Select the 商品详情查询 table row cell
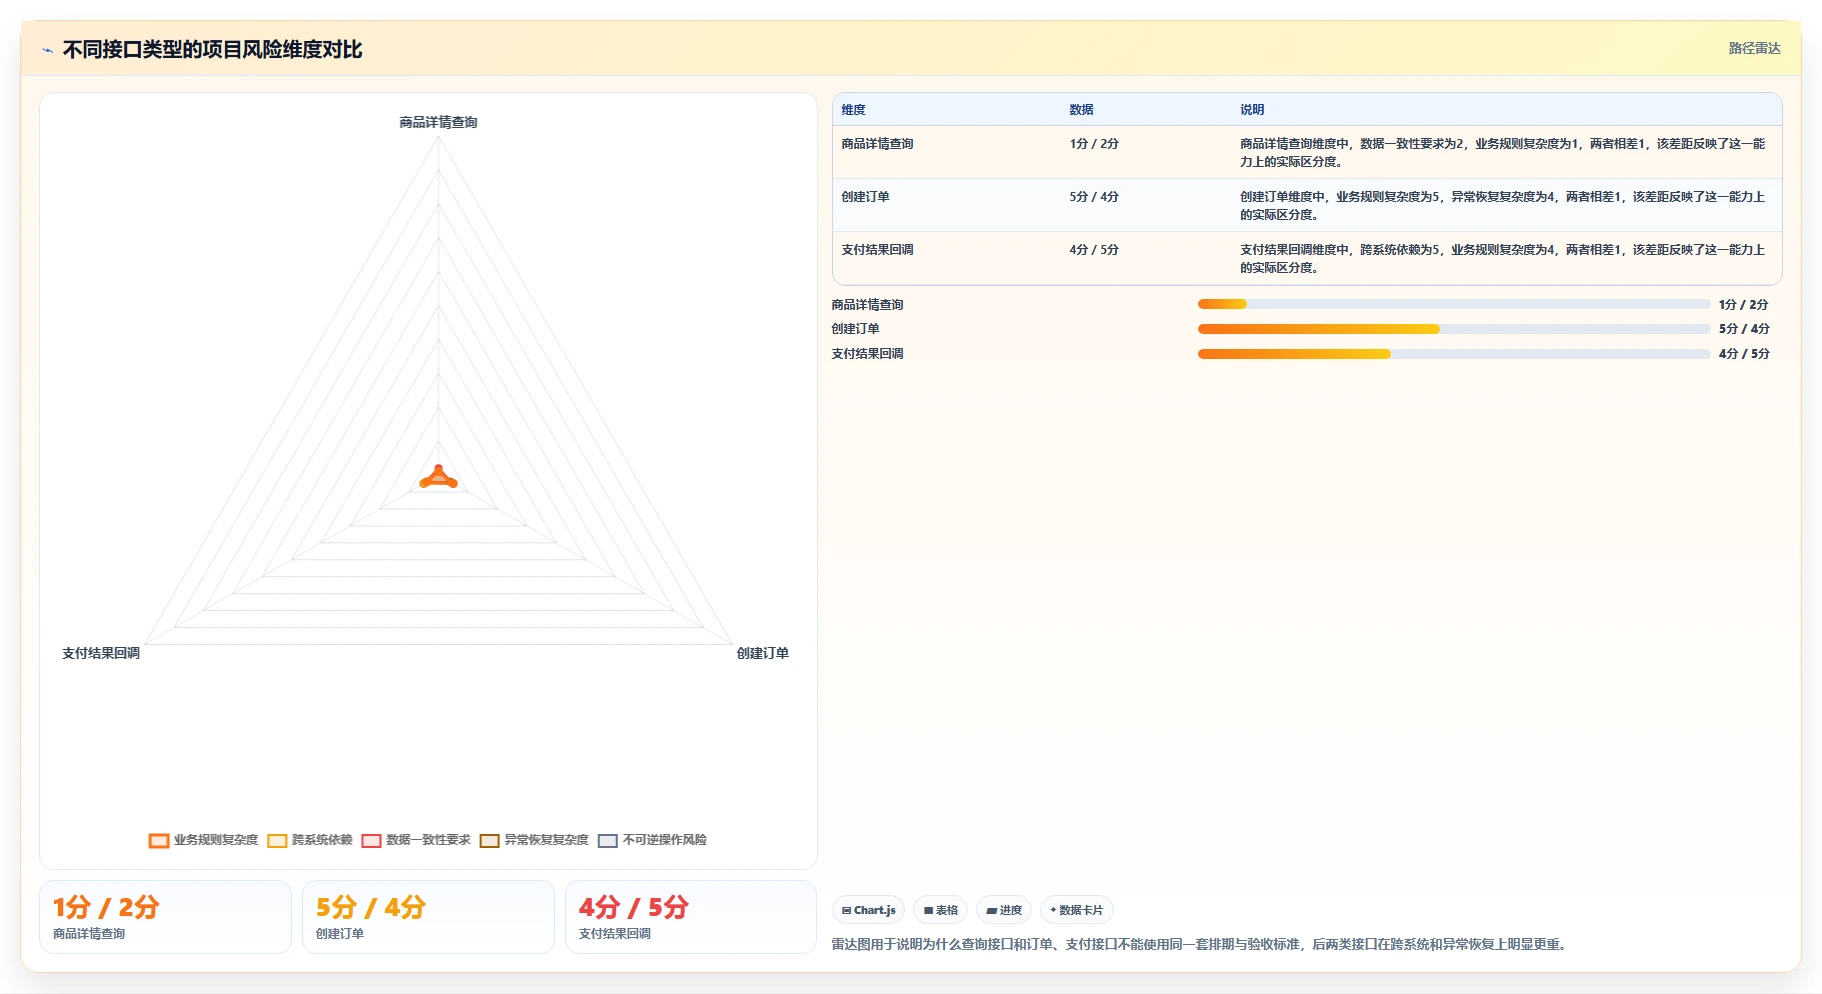 coord(877,144)
